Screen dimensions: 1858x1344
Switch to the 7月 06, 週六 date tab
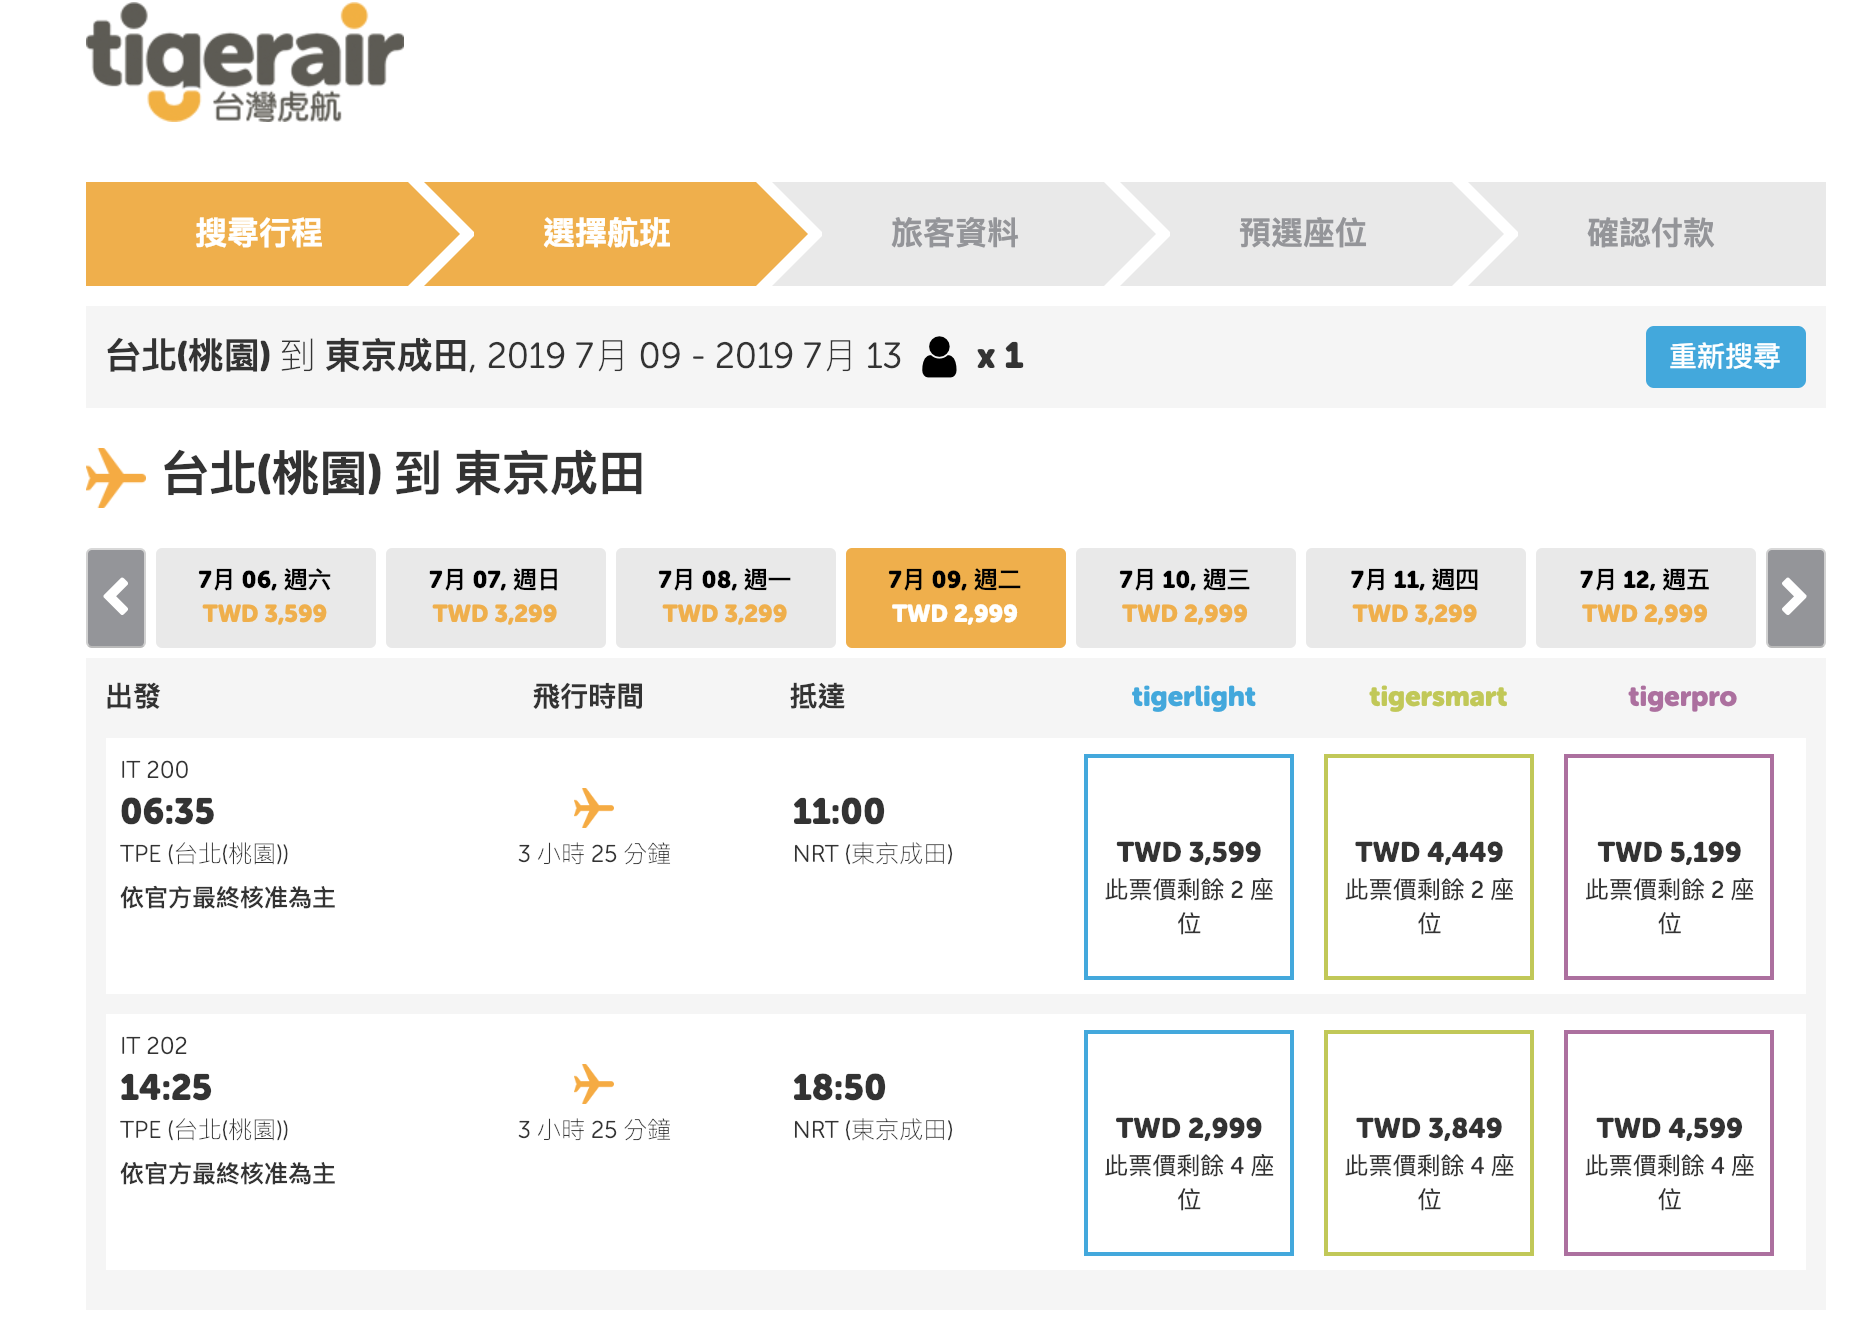[265, 598]
